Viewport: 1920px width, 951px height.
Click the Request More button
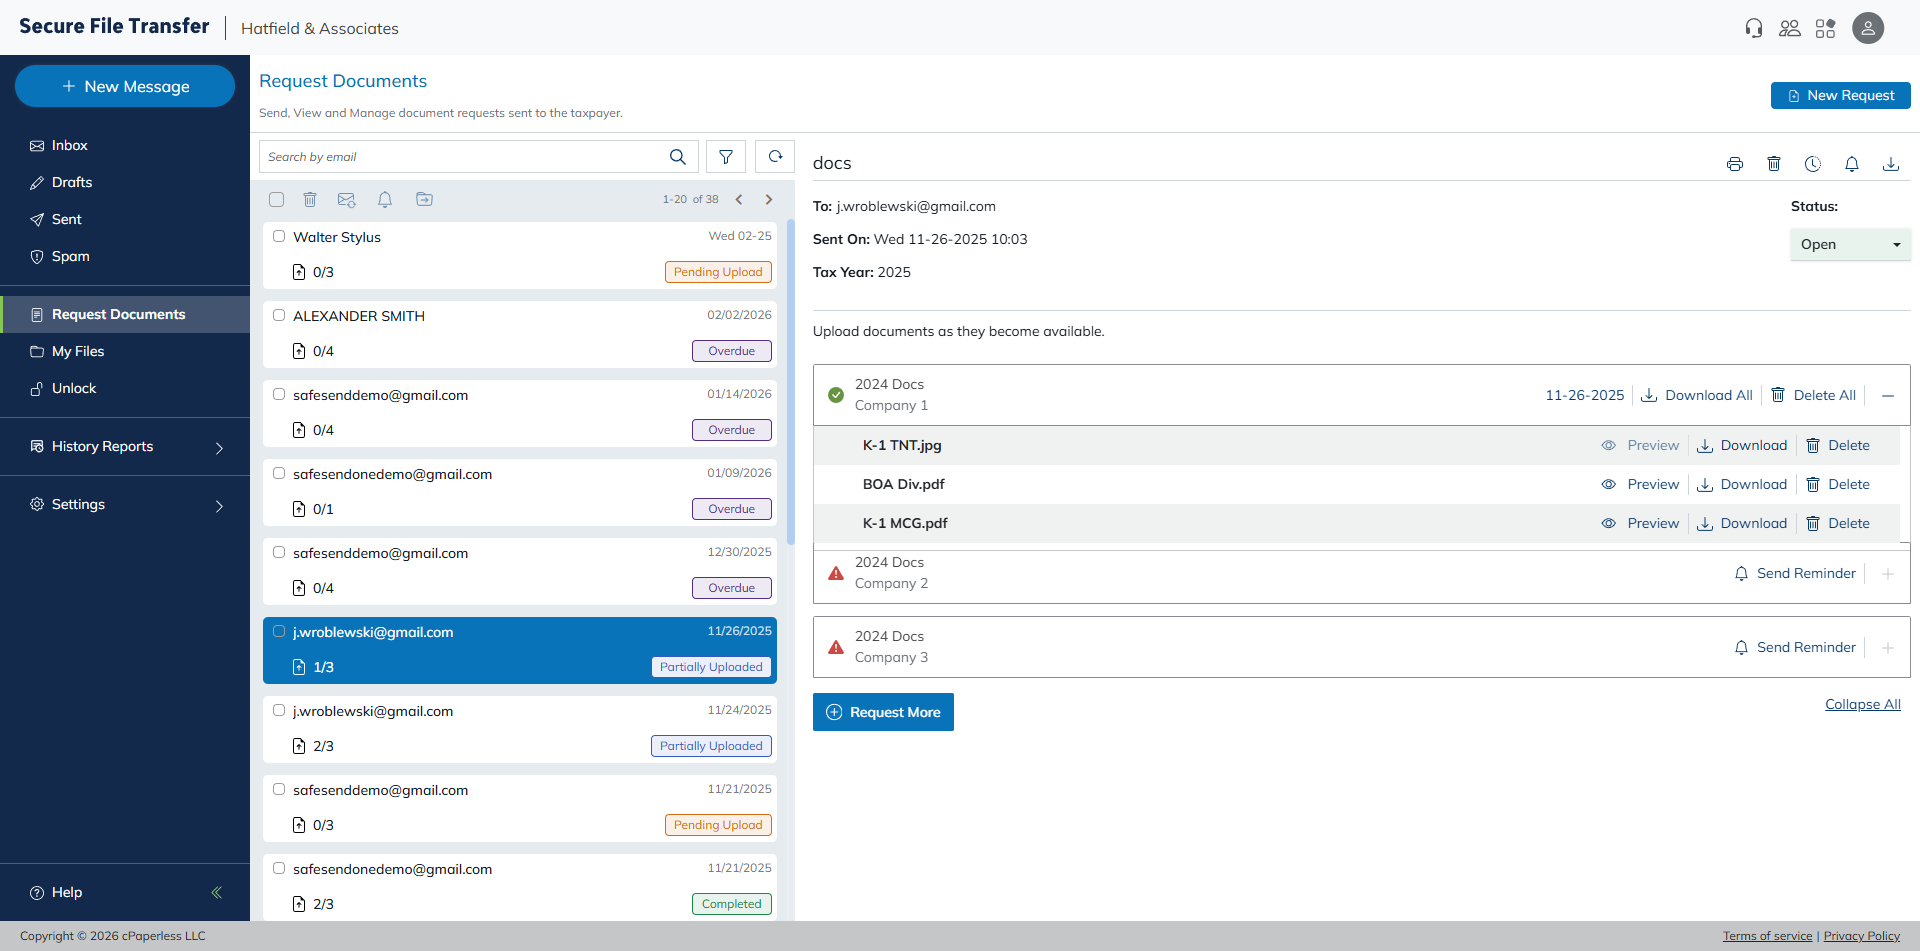(883, 712)
